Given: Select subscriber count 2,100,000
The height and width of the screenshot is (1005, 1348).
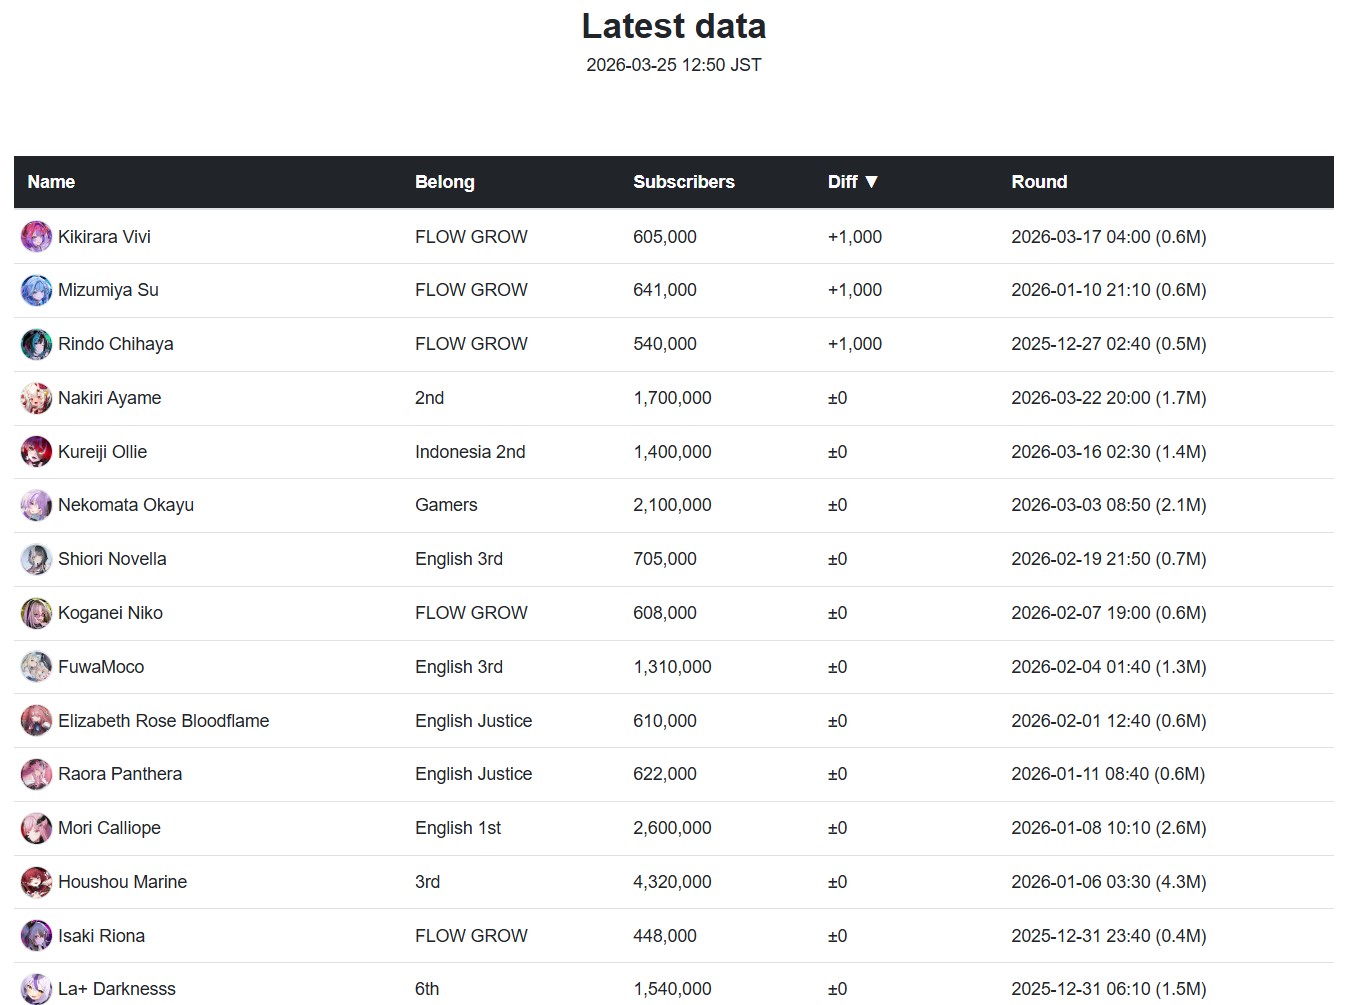Looking at the screenshot, I should (x=673, y=505).
